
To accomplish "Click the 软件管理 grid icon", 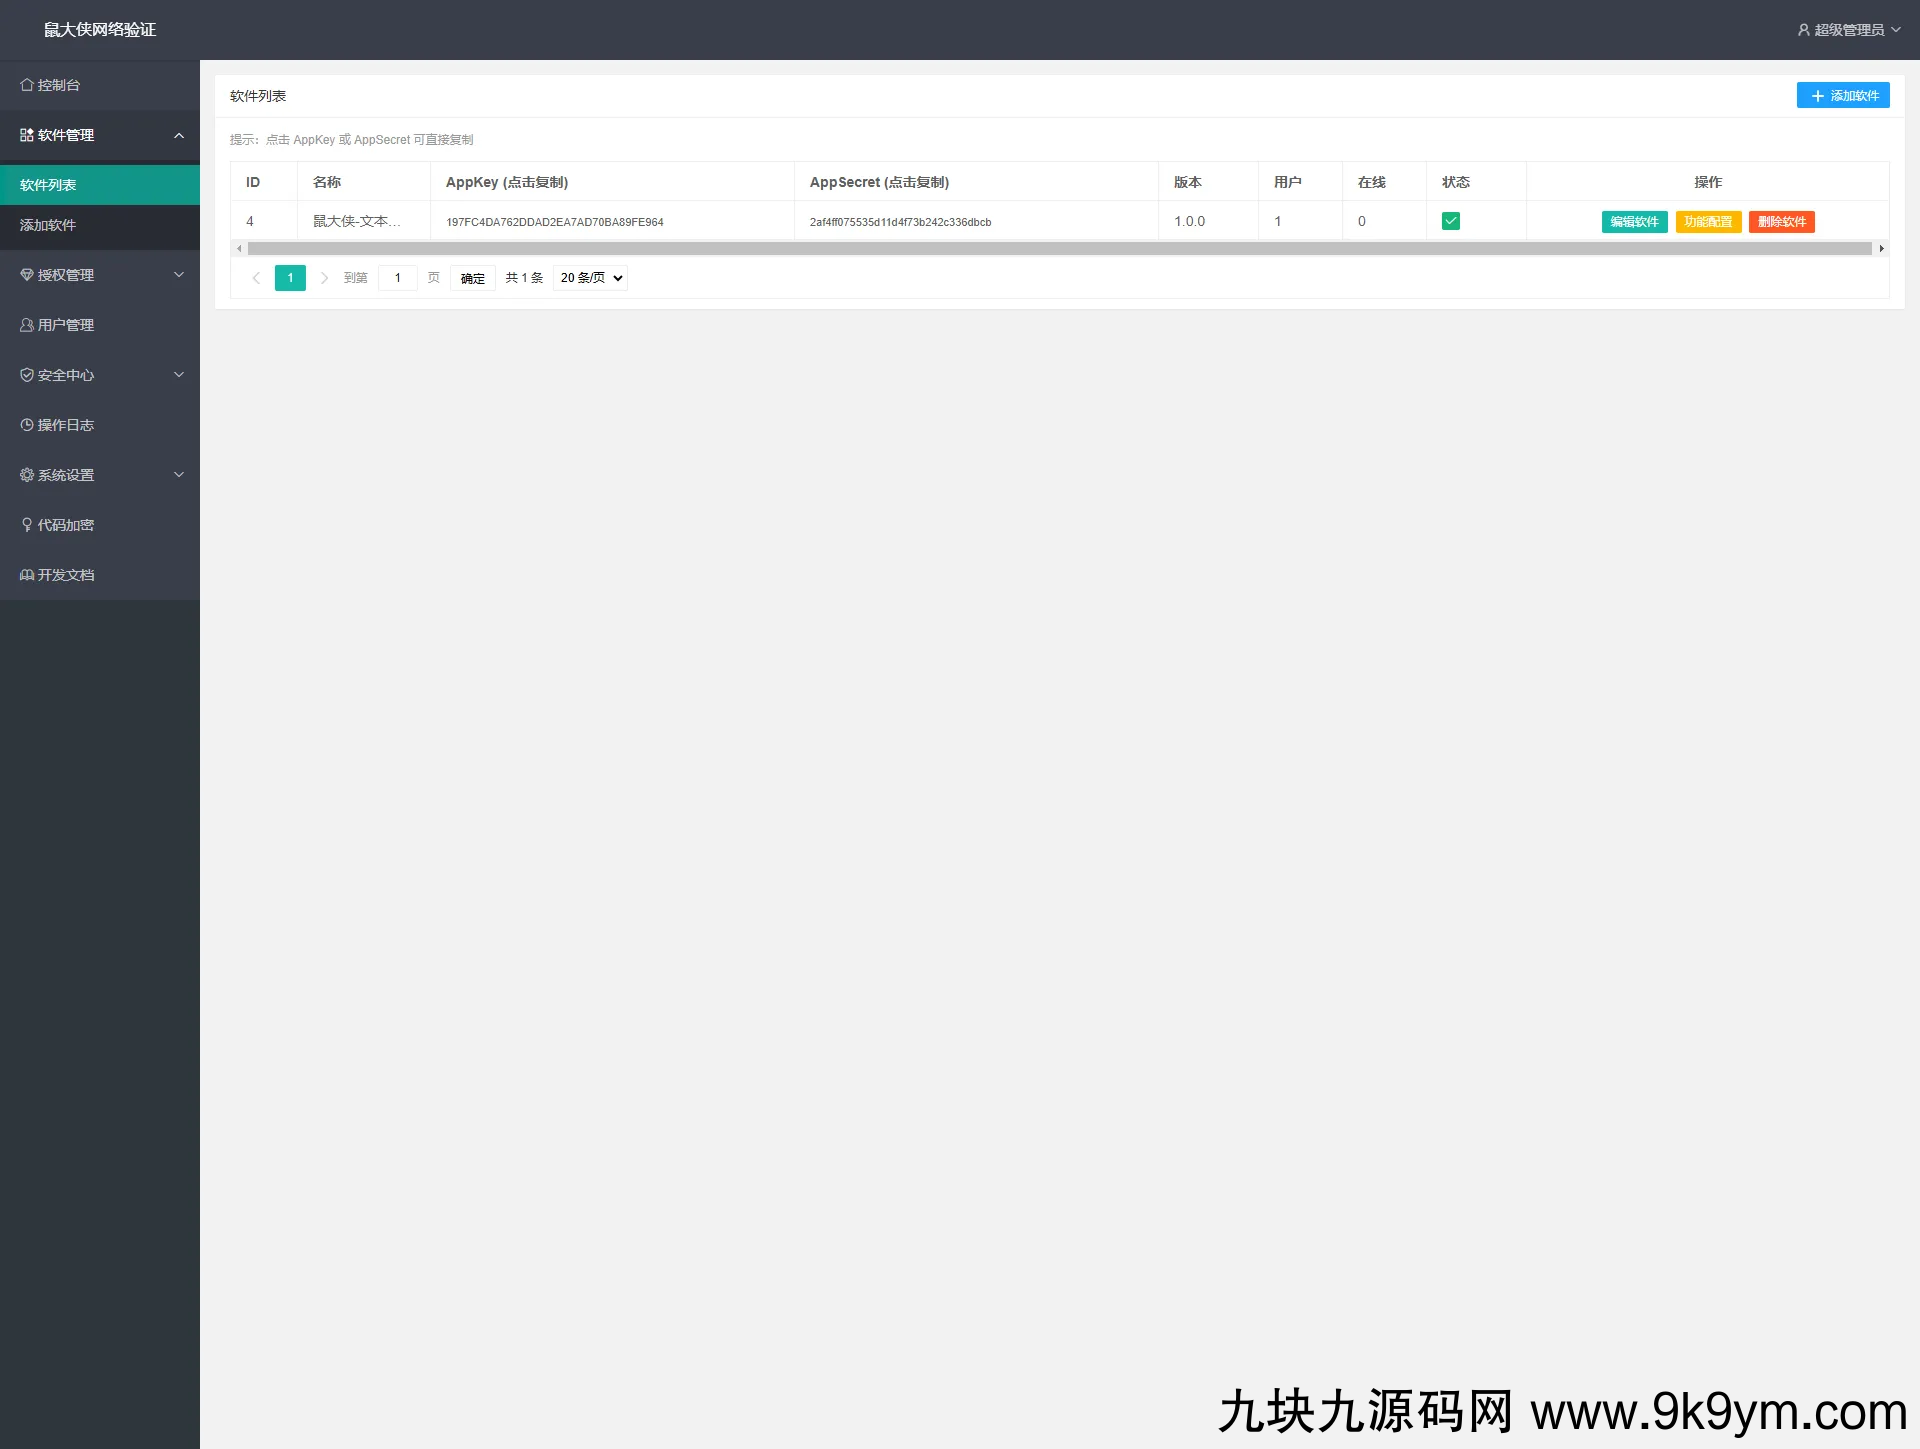I will click(27, 135).
